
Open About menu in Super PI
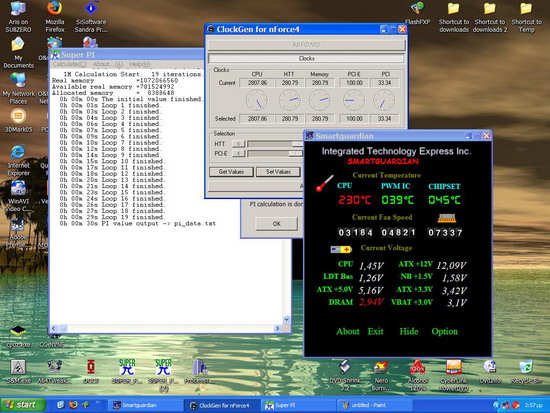click(108, 64)
